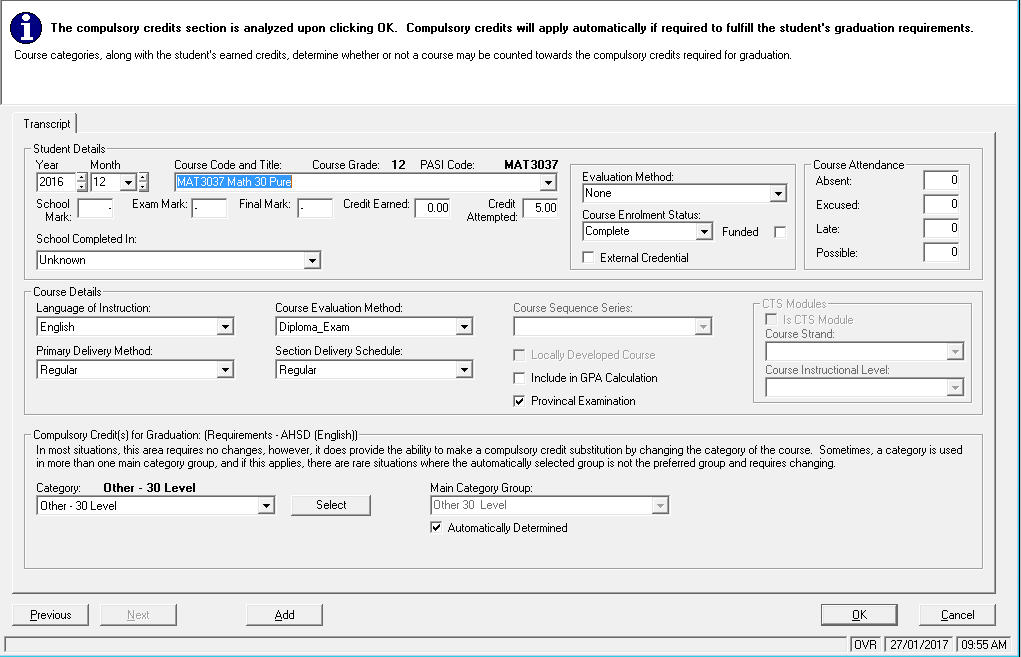Enable the External Credential checkbox
This screenshot has width=1021, height=657.
click(x=588, y=258)
